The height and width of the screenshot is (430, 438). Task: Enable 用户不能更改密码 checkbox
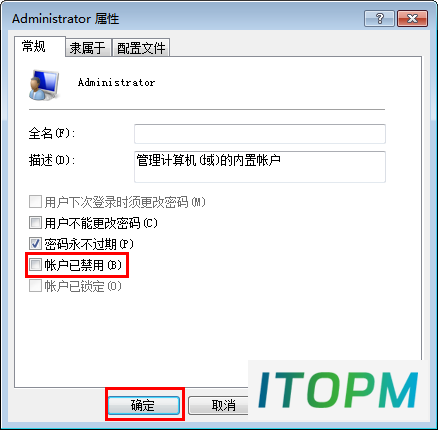pos(35,223)
